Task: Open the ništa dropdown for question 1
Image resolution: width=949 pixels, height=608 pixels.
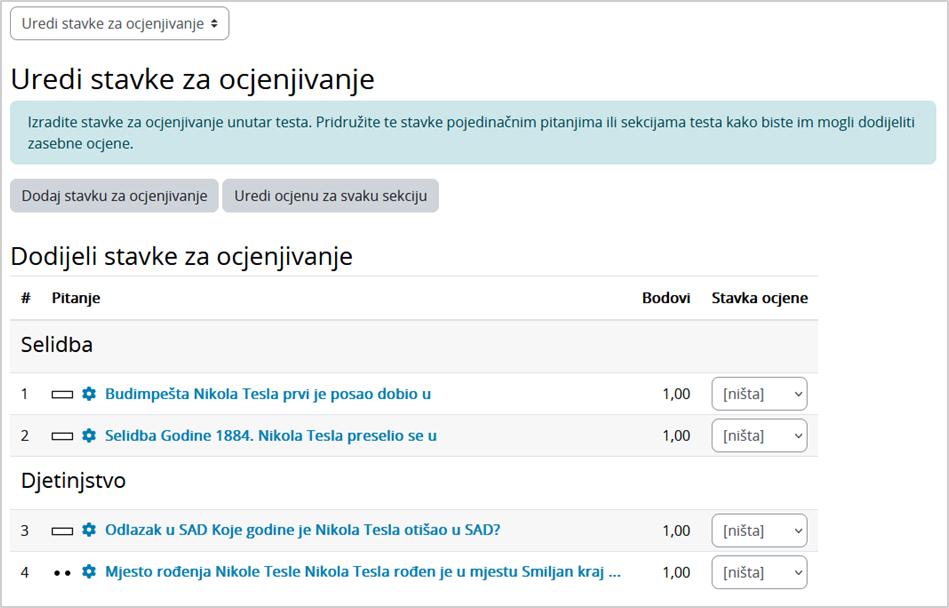Action: click(x=758, y=394)
